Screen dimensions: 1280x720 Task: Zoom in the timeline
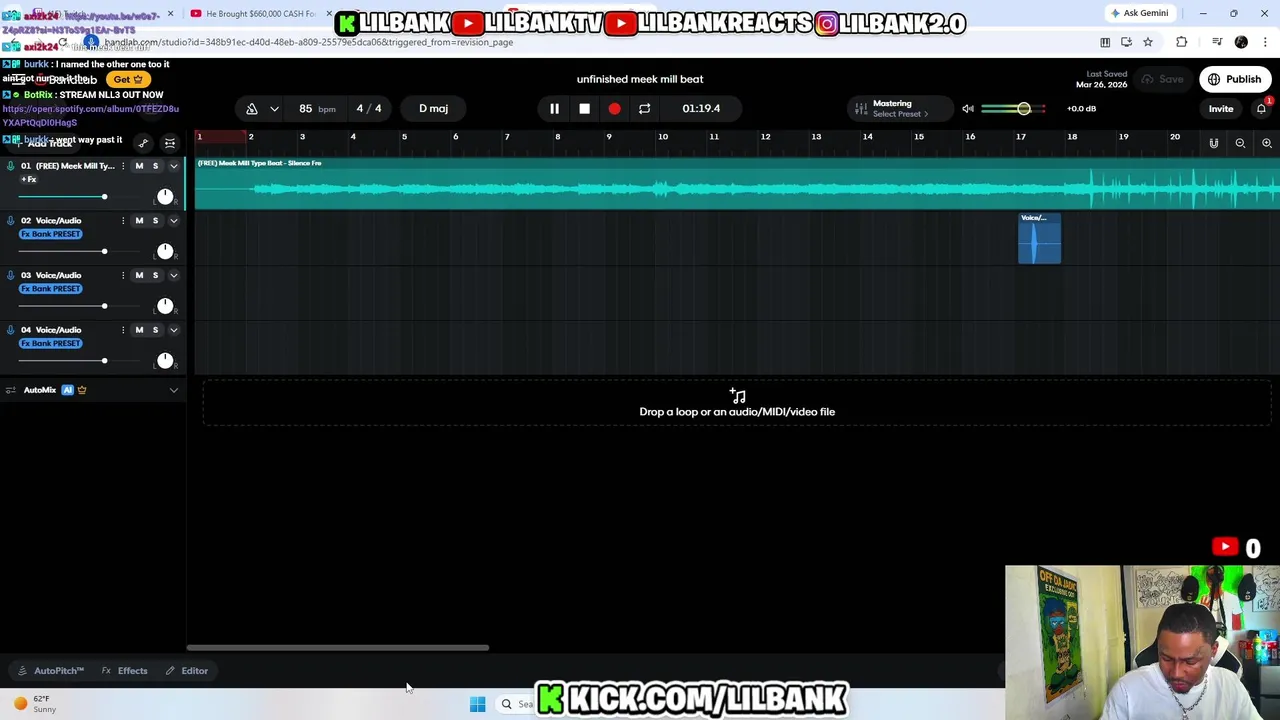(1266, 143)
